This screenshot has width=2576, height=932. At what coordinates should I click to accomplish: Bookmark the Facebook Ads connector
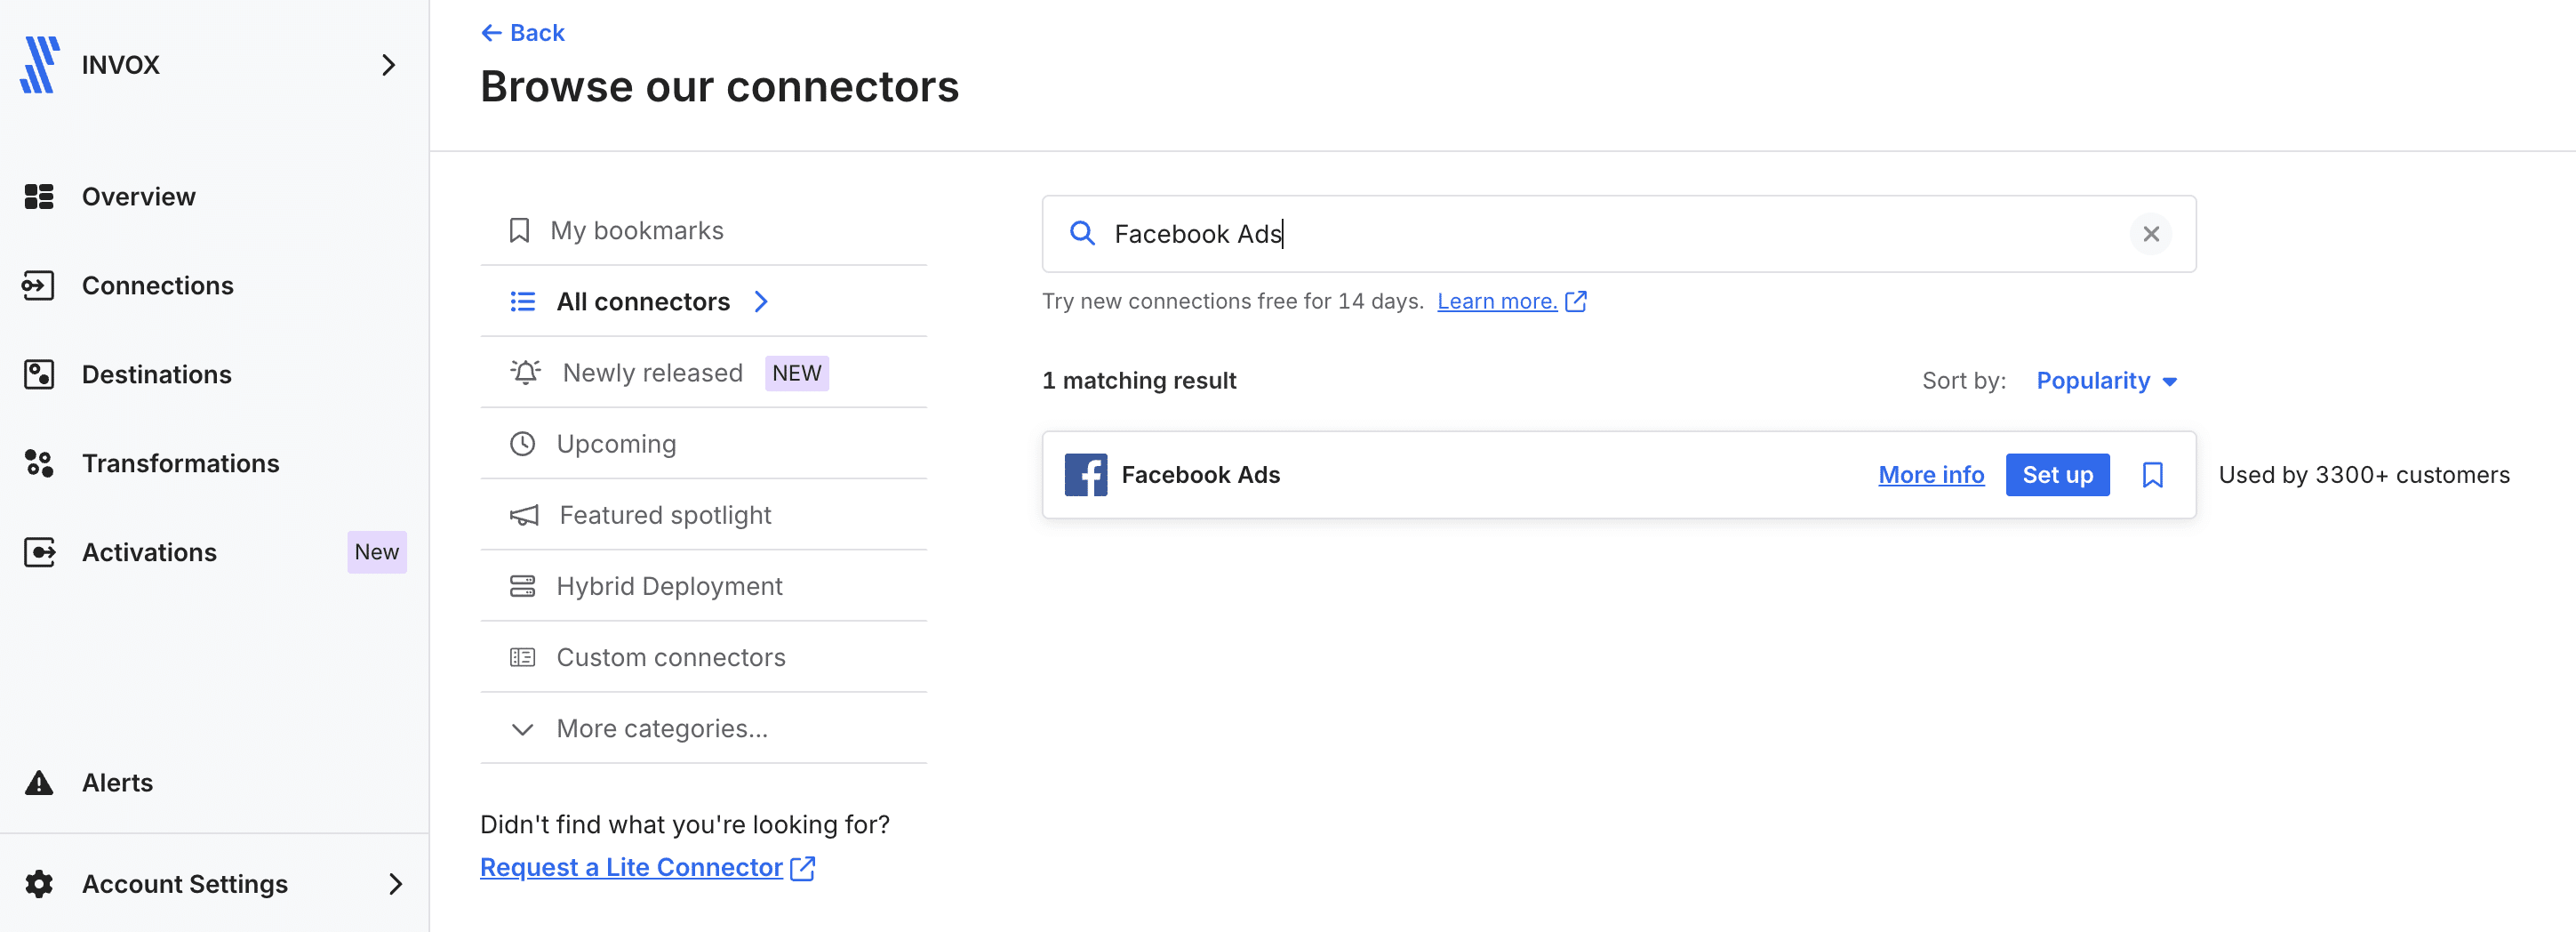2153,475
